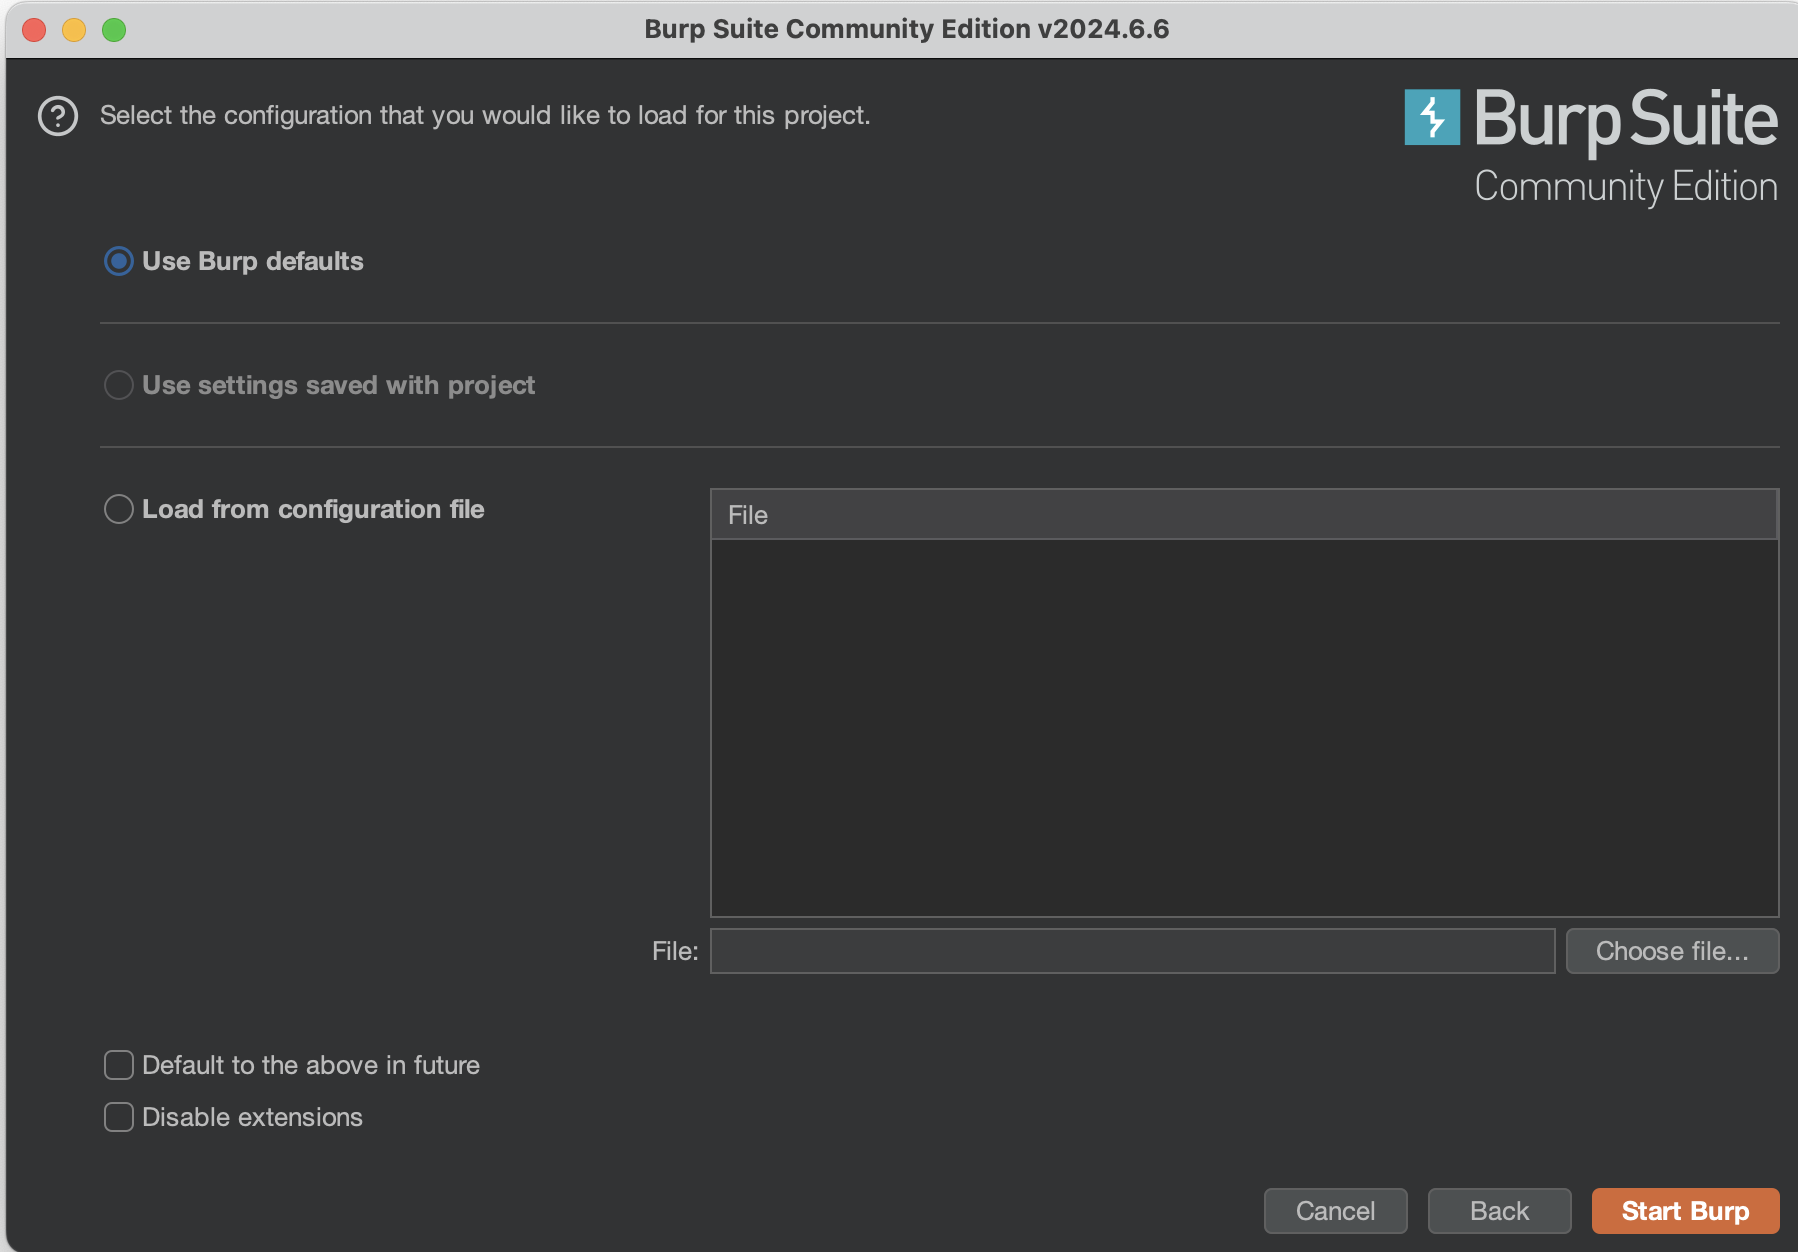Start Burp with the orange button
Screen dimensions: 1798x1252
tap(1685, 1211)
